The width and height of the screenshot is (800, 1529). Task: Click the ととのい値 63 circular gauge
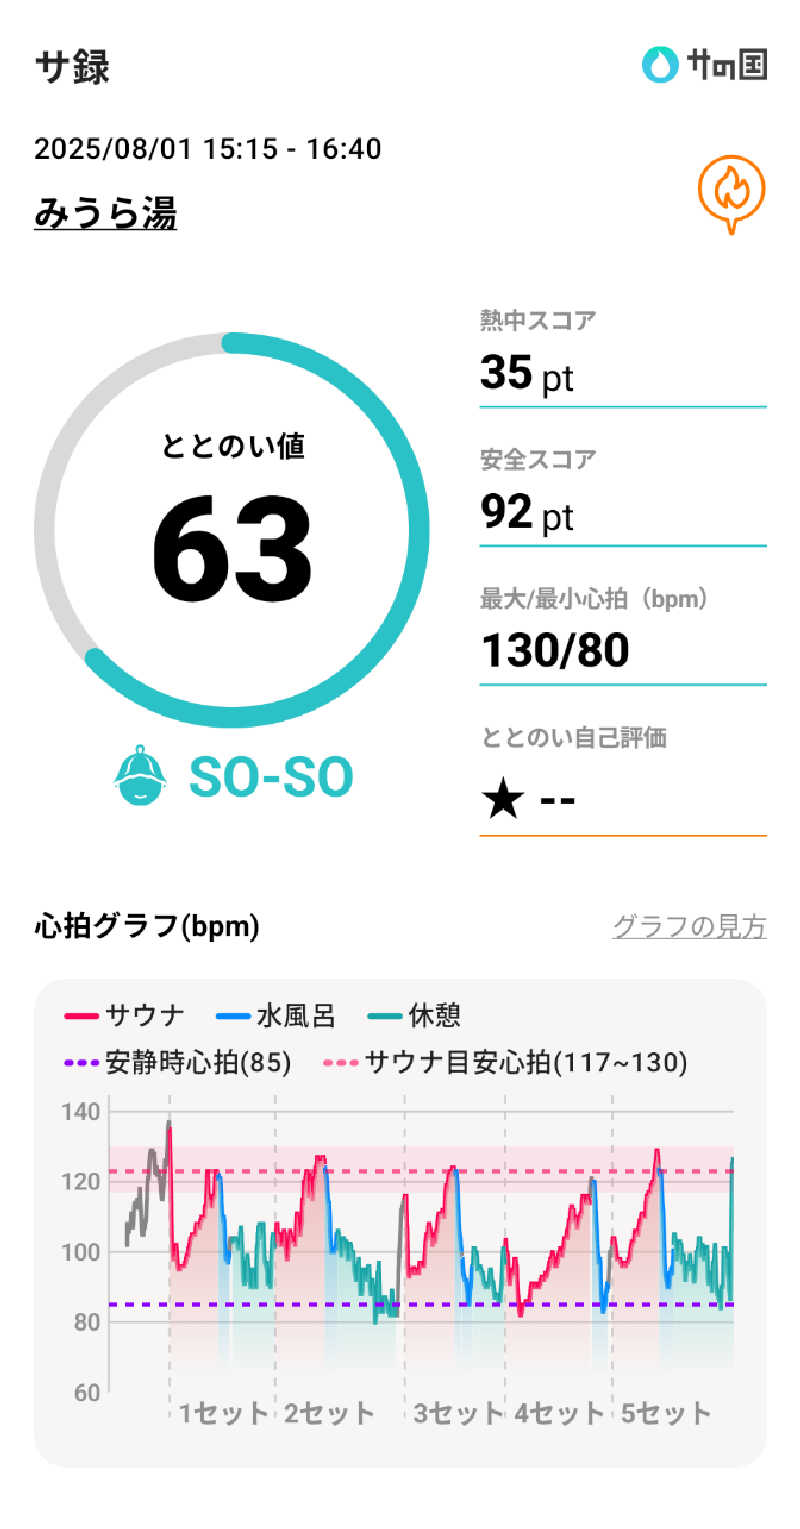point(232,531)
